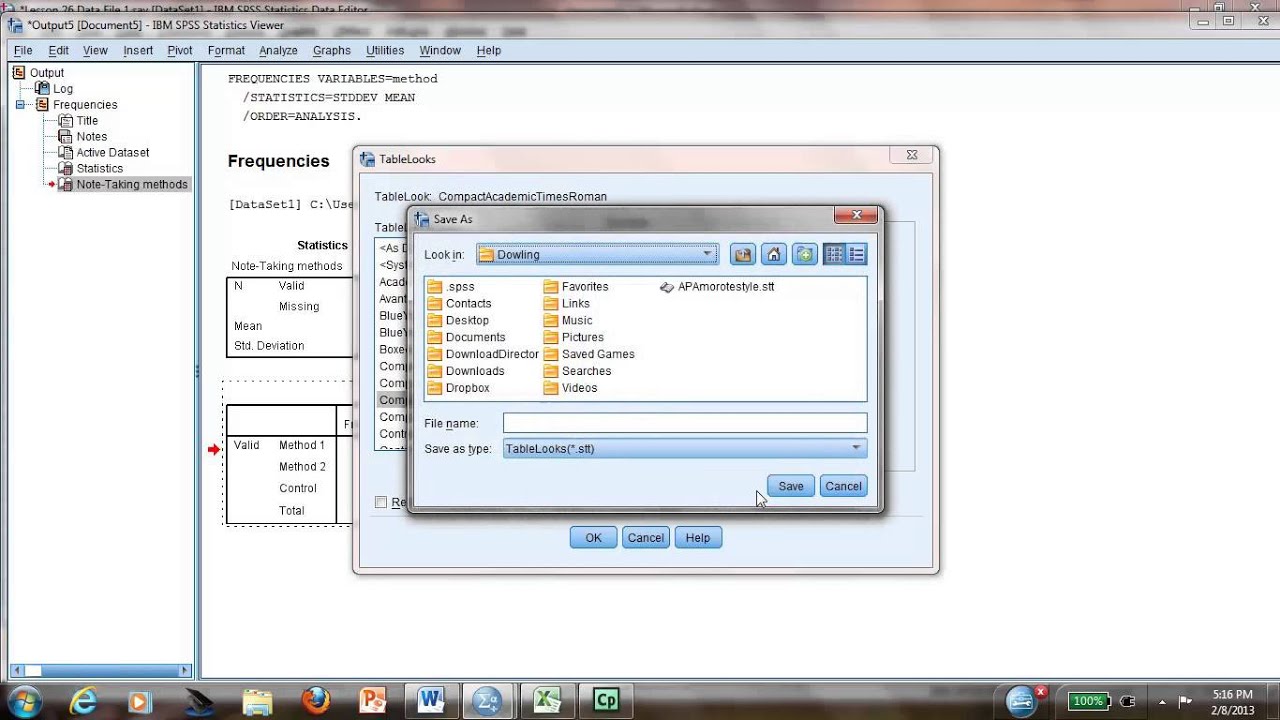The height and width of the screenshot is (720, 1280).
Task: Open the Edit menu
Action: [x=59, y=50]
